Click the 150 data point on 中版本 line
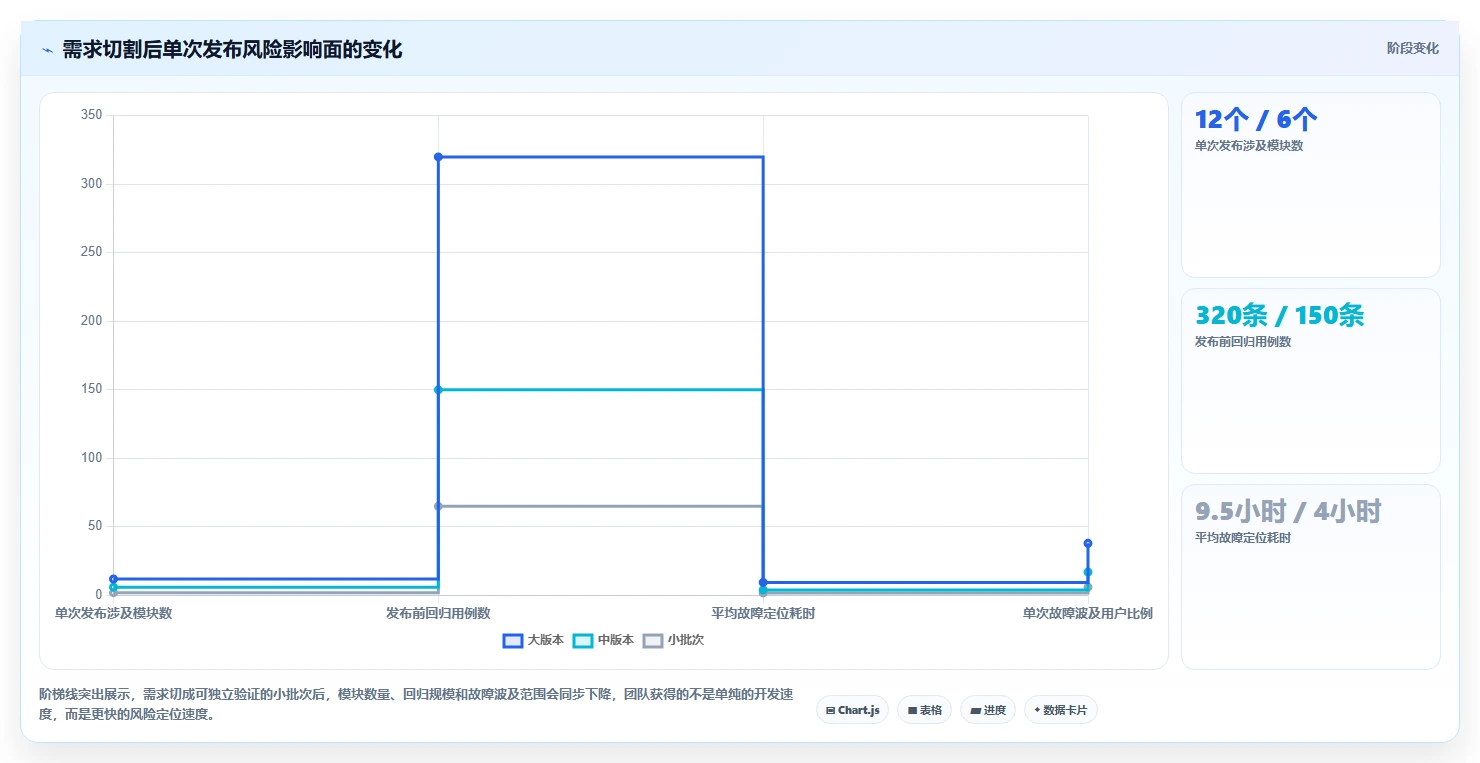The height and width of the screenshot is (763, 1480). point(438,390)
